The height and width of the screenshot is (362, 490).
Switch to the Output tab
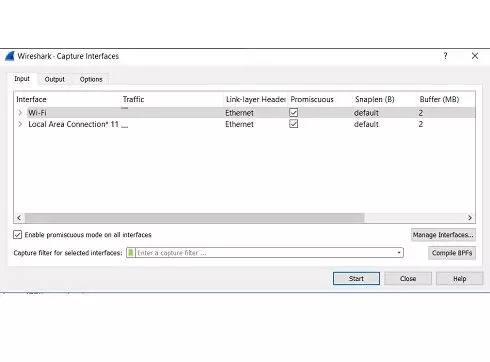tap(55, 79)
